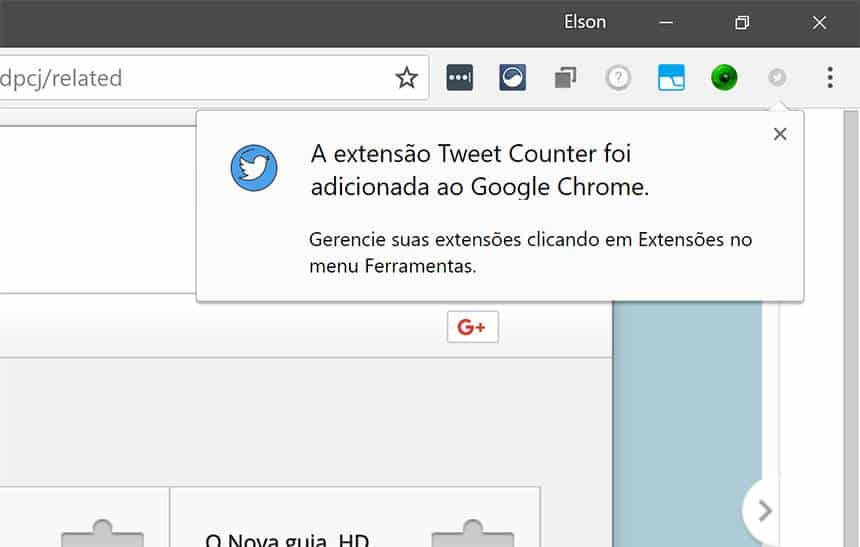Bookmark this page with the star icon
Image resolution: width=860 pixels, height=547 pixels.
[x=406, y=78]
